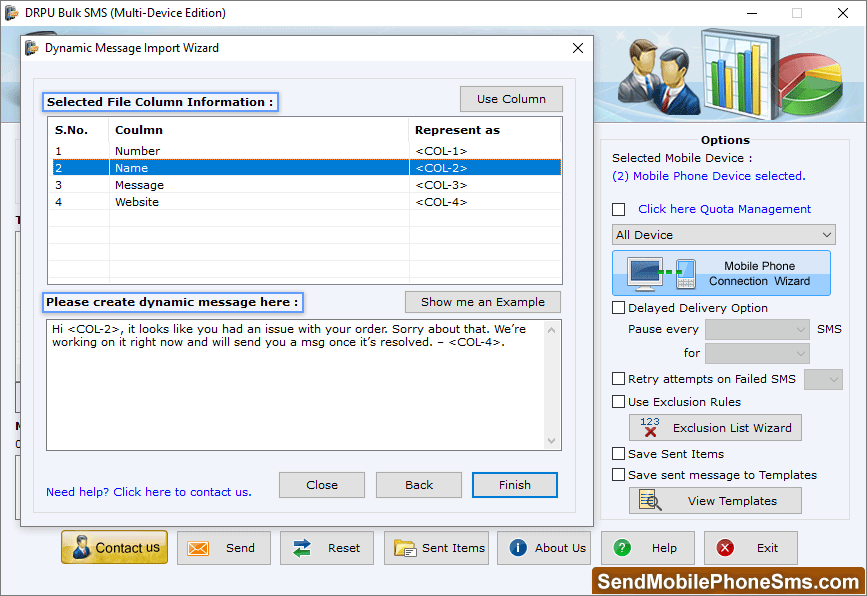Open the Exclusion List Wizard

coord(715,427)
